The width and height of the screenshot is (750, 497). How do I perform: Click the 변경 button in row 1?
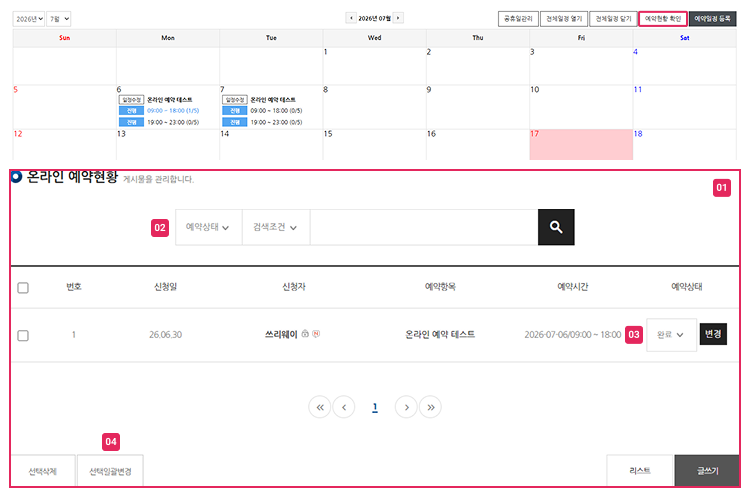click(713, 334)
